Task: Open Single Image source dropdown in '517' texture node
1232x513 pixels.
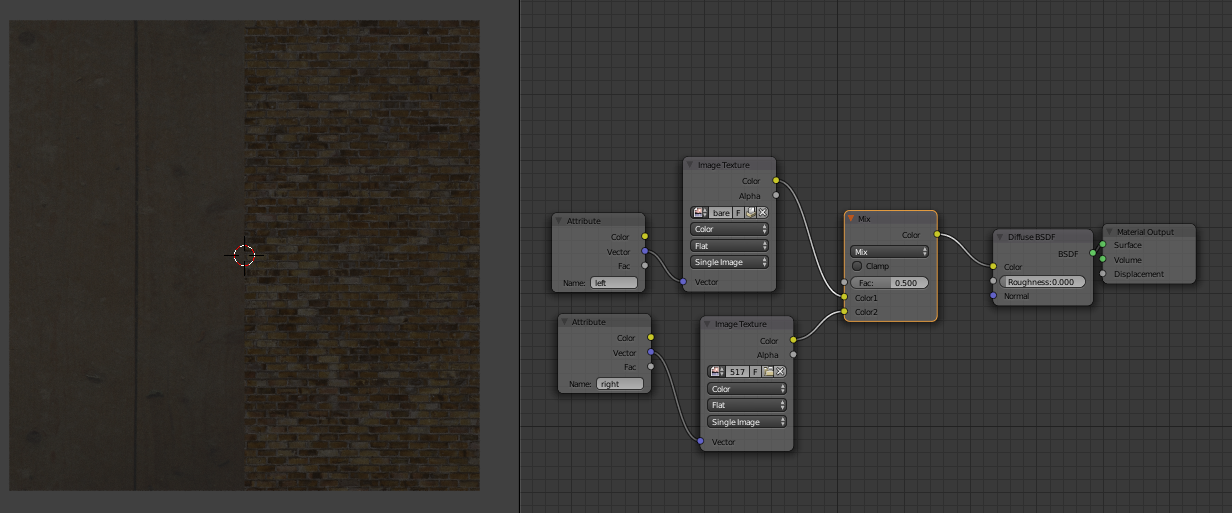Action: (x=747, y=422)
